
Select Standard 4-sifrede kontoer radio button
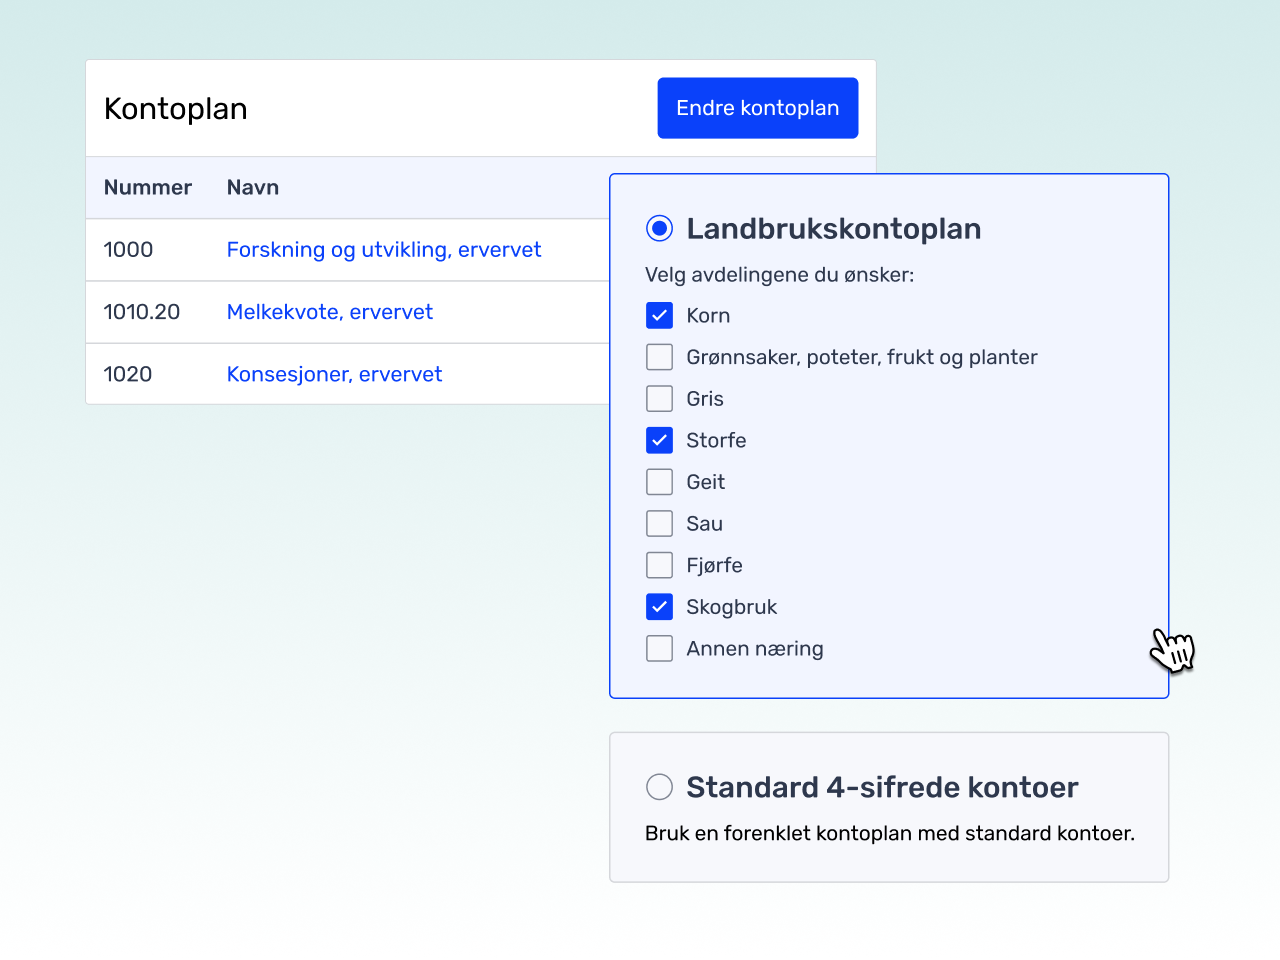pos(659,787)
